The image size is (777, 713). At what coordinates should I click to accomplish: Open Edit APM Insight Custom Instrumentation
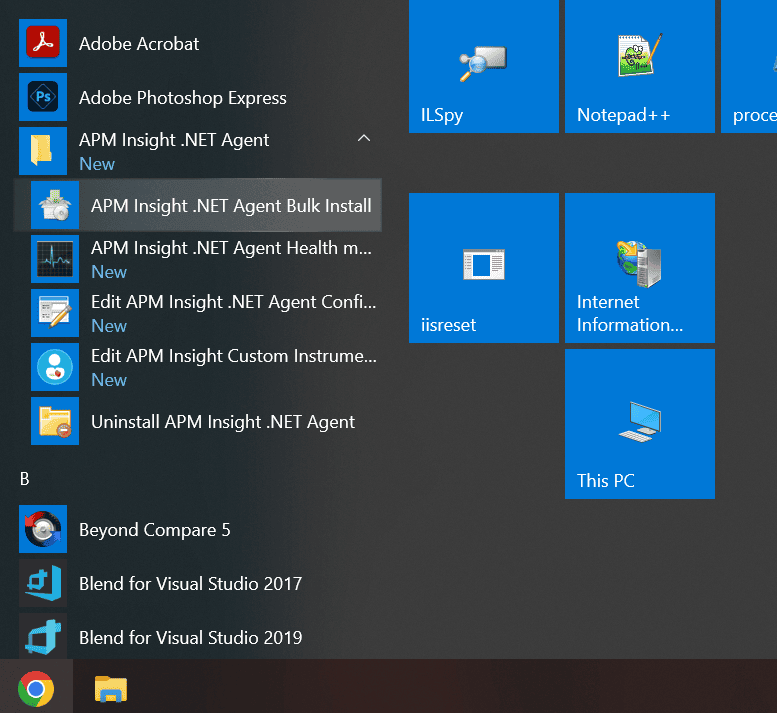232,356
